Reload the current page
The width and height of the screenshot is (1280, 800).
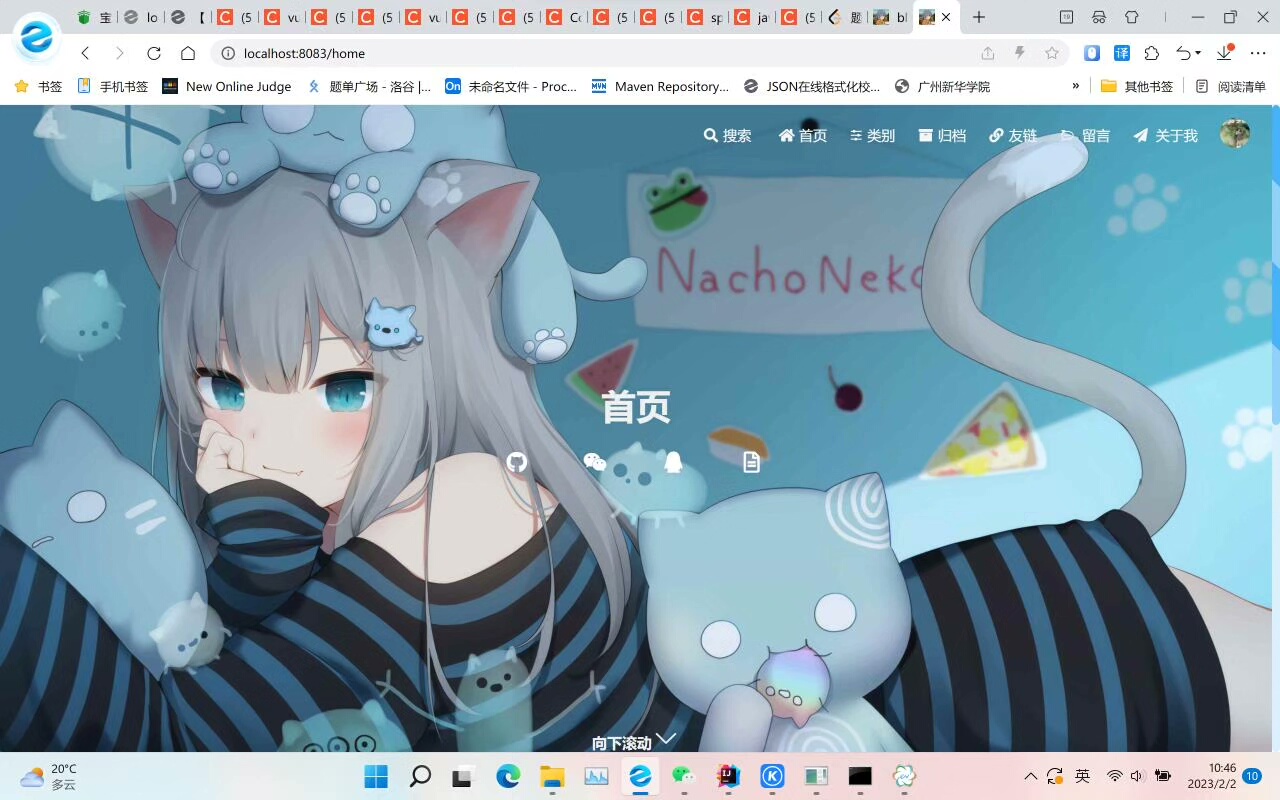[153, 53]
